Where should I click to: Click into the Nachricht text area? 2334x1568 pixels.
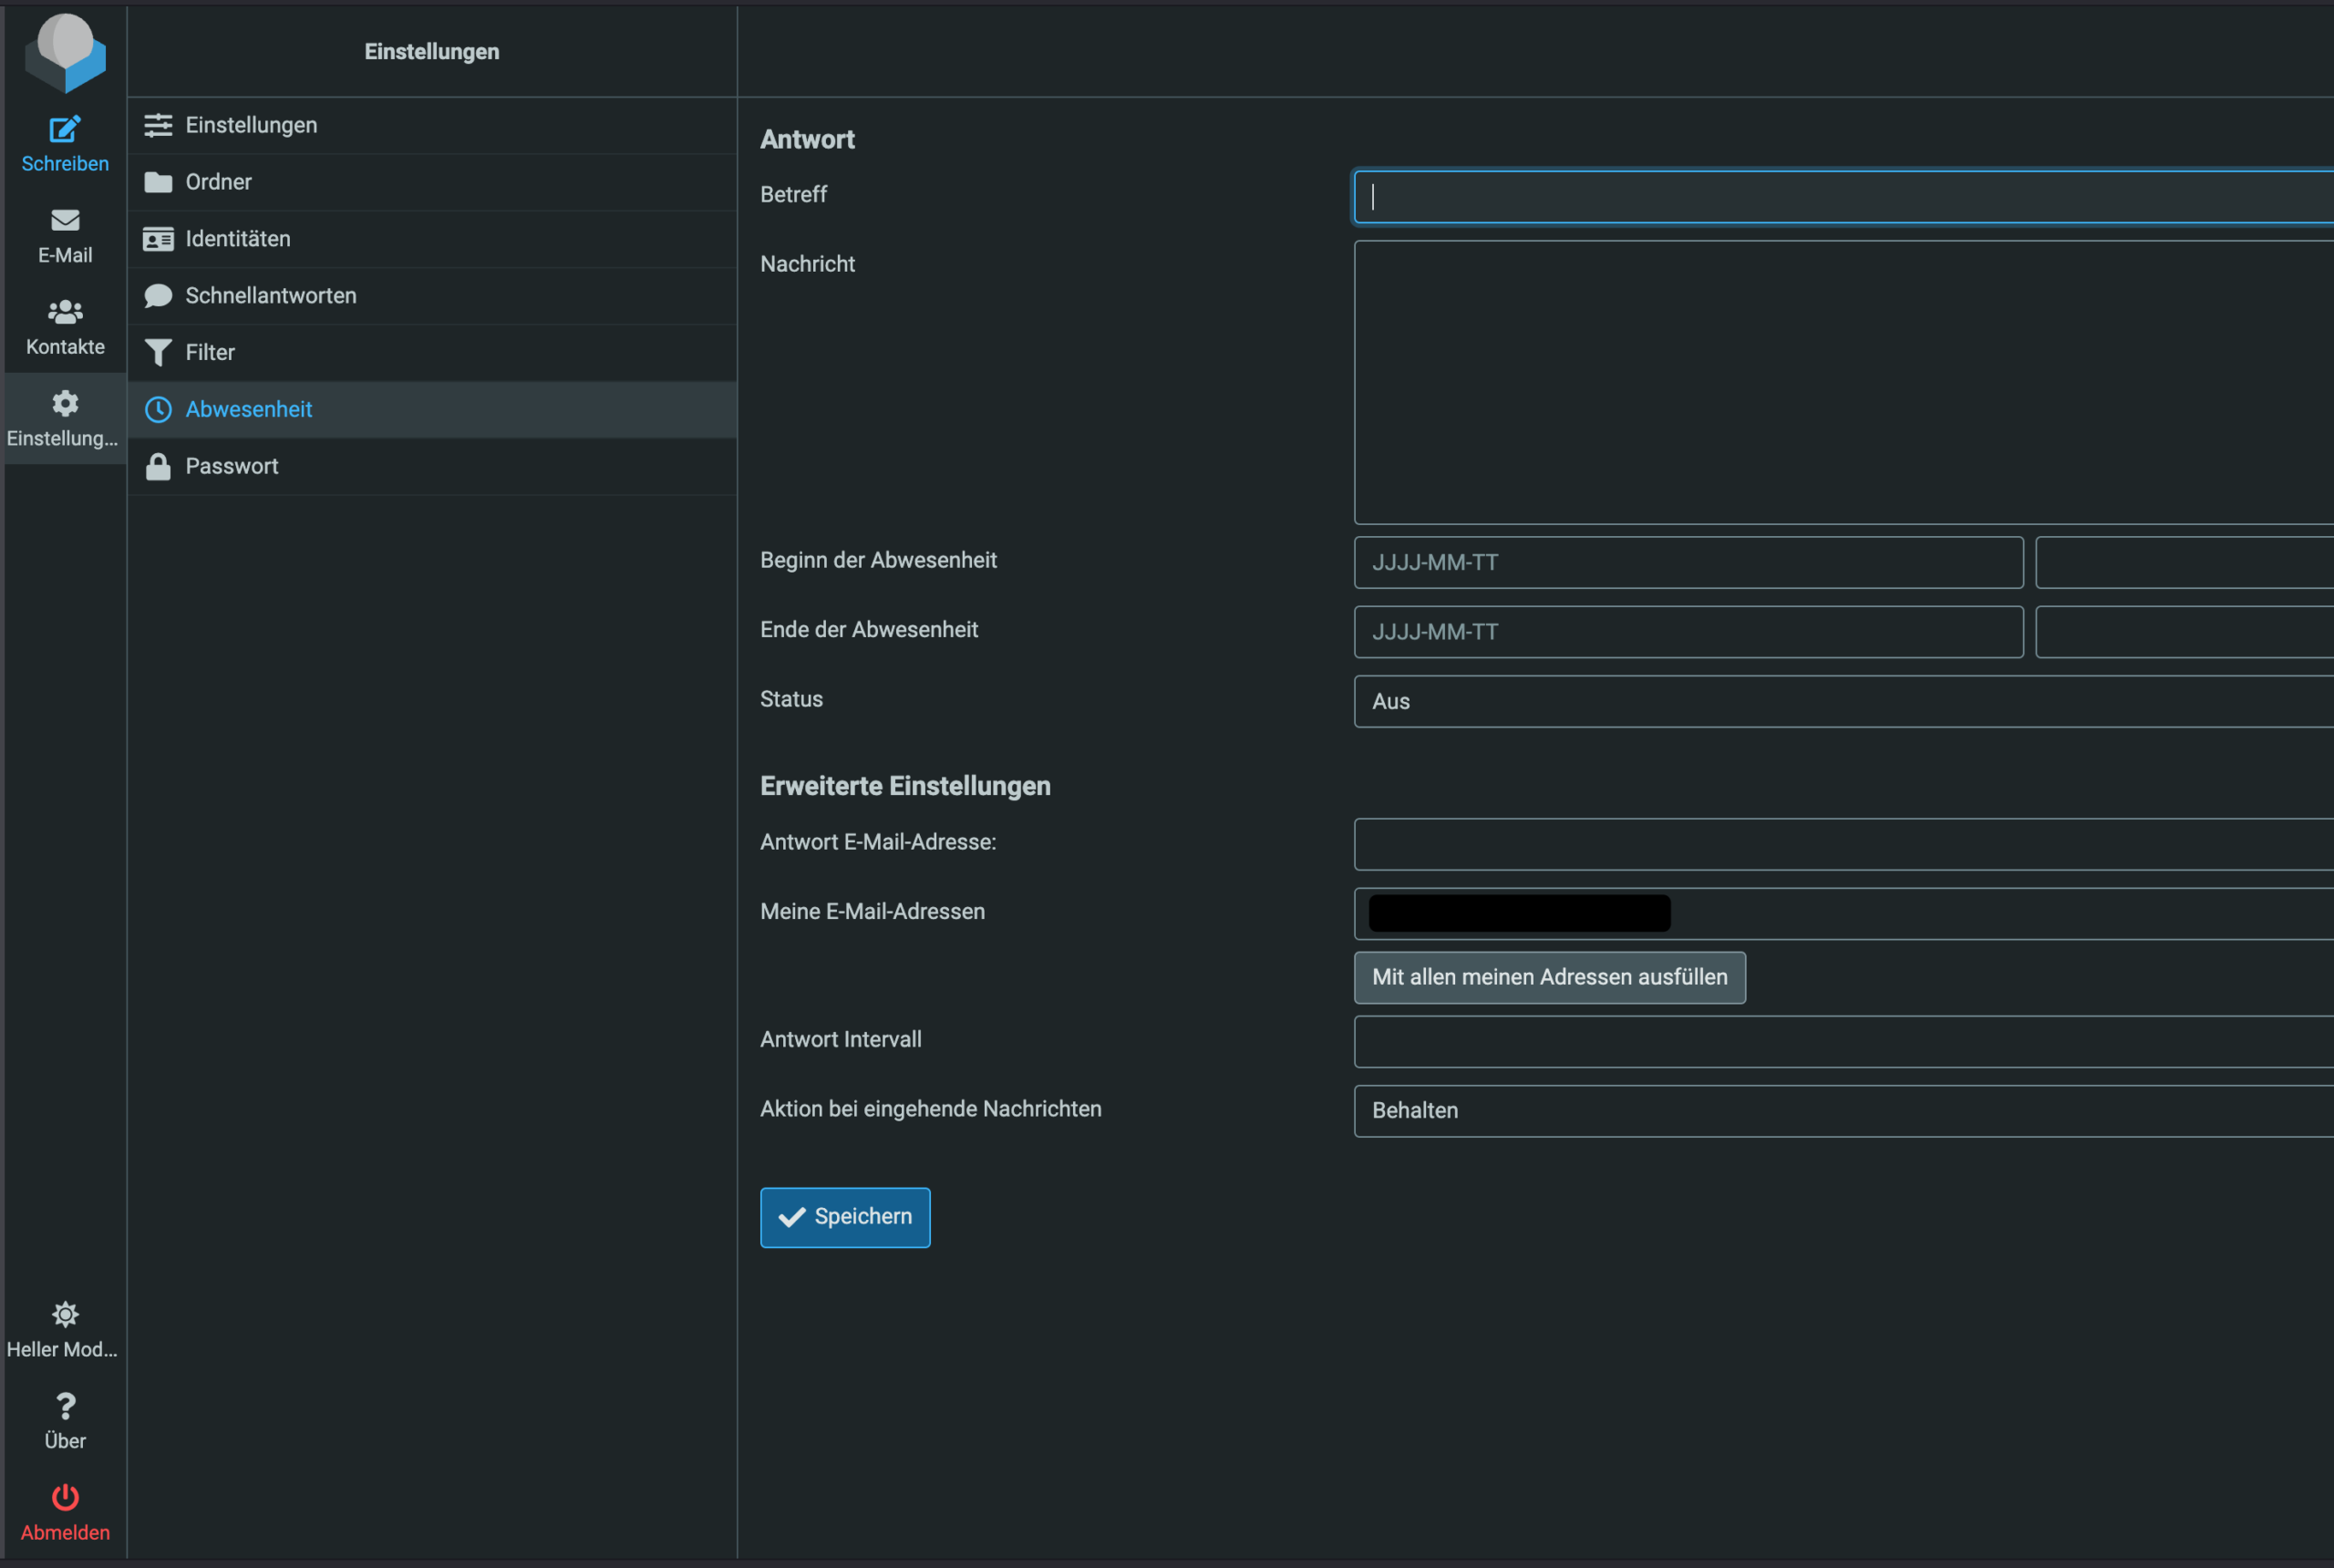1842,382
